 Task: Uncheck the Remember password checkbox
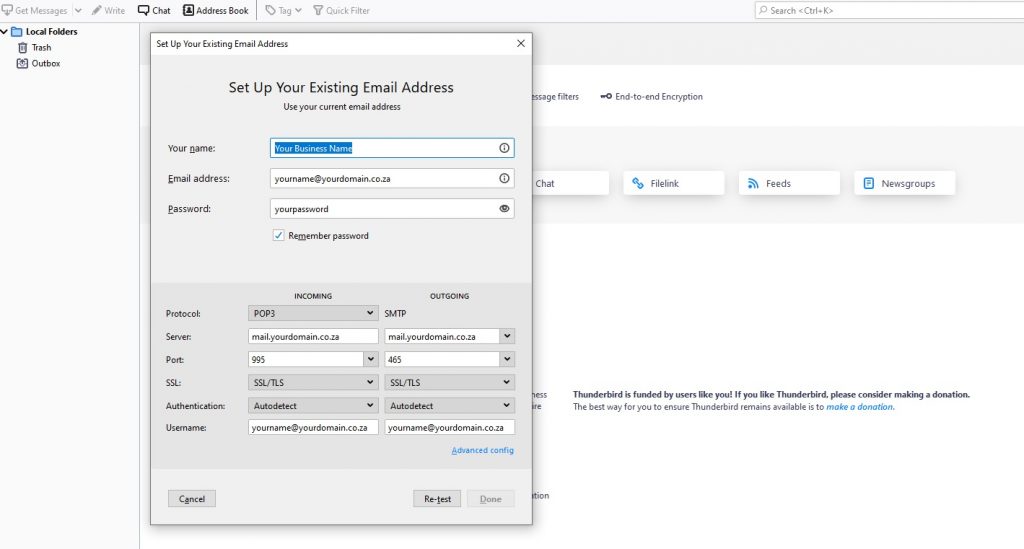pyautogui.click(x=278, y=236)
